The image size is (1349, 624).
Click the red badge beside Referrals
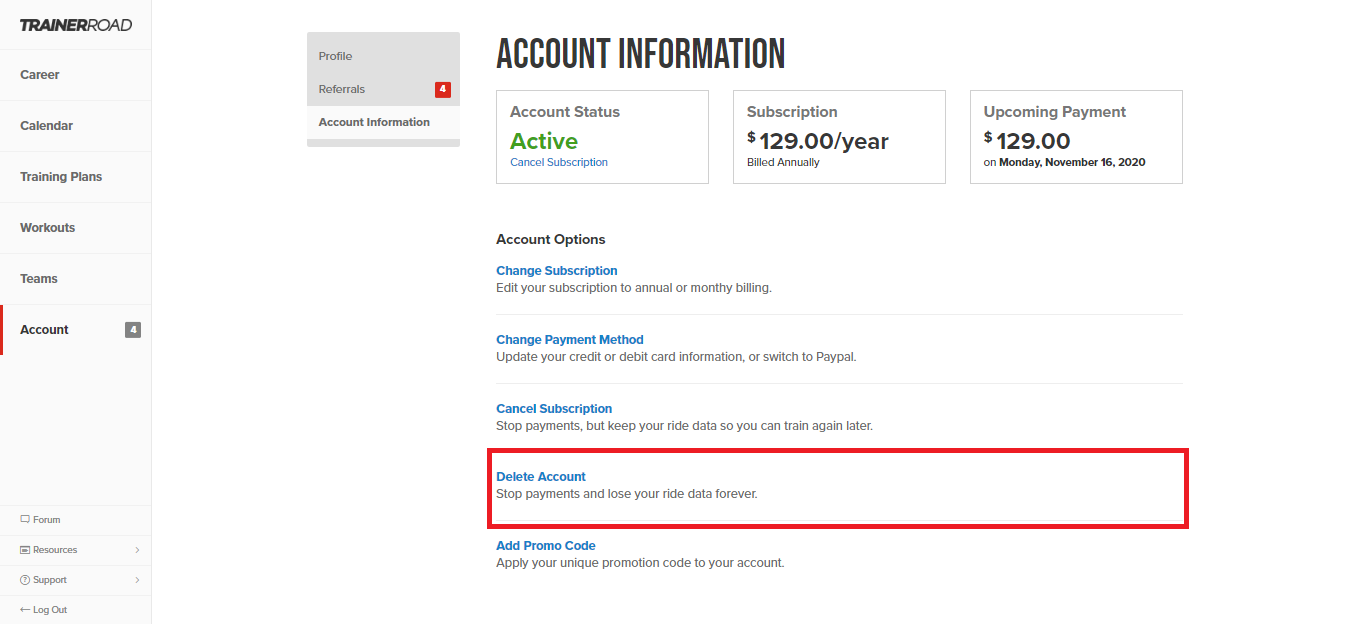point(442,88)
